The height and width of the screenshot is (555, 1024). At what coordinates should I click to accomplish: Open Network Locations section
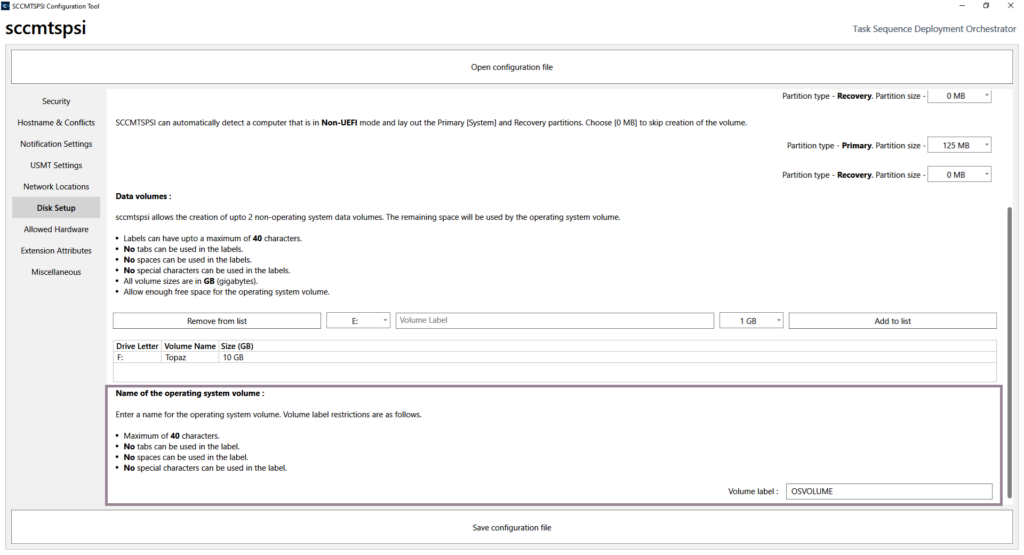(x=56, y=187)
